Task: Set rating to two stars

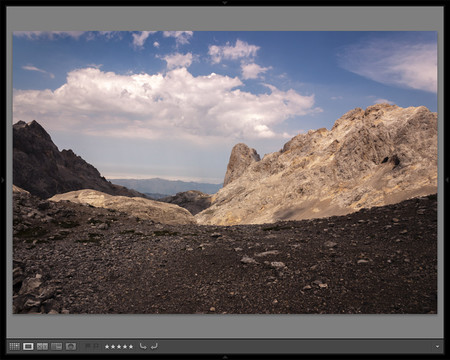Action: (x=113, y=347)
